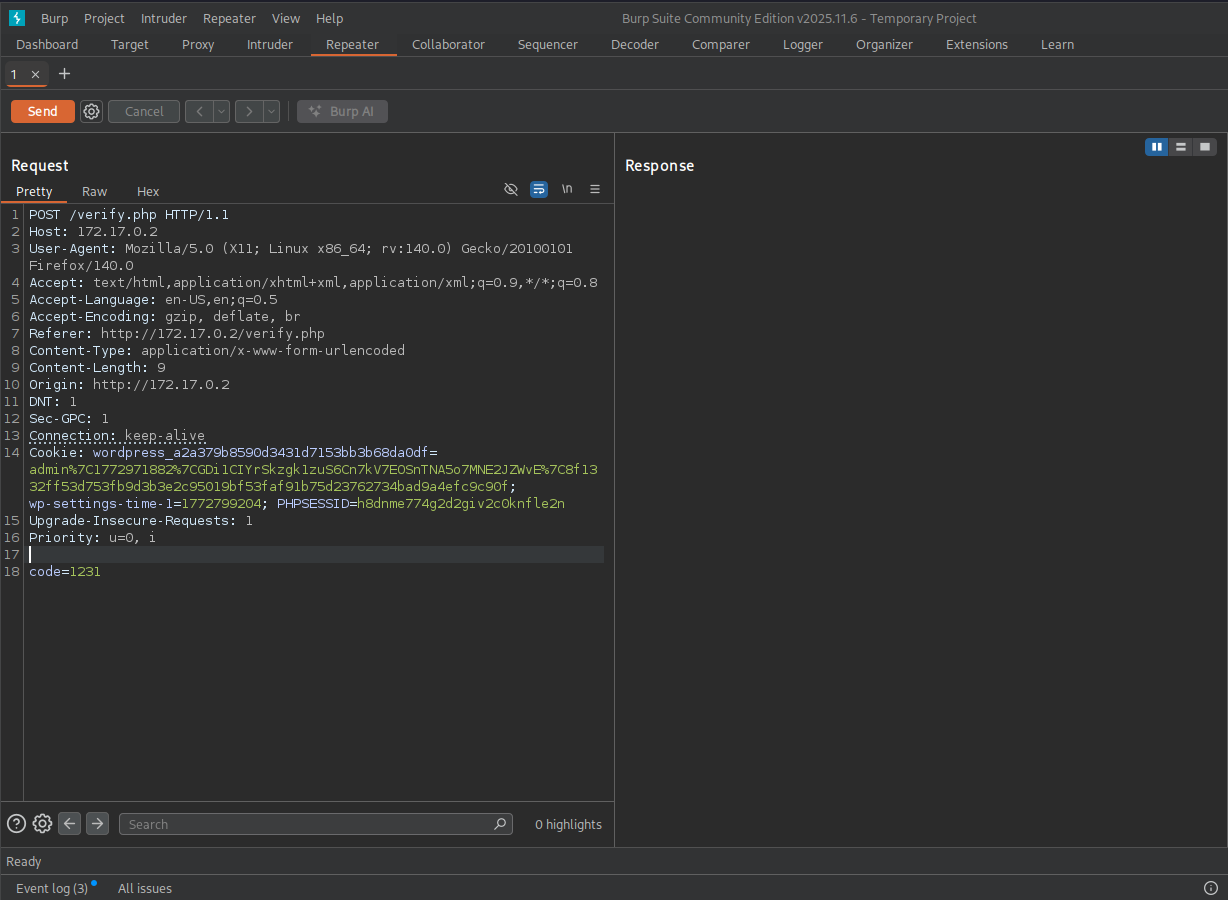Click the 'Priority: u=0, i' header
Screen dimensions: 1228x900
click(x=92, y=538)
